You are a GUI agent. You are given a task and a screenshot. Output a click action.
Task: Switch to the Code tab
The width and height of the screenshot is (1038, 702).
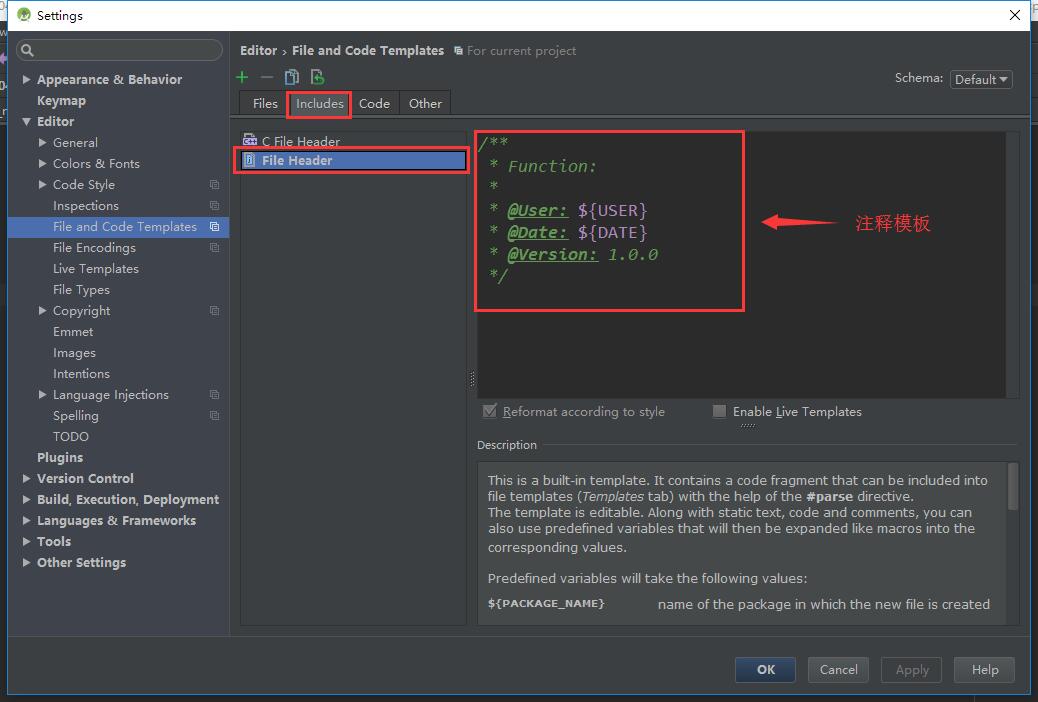[374, 103]
